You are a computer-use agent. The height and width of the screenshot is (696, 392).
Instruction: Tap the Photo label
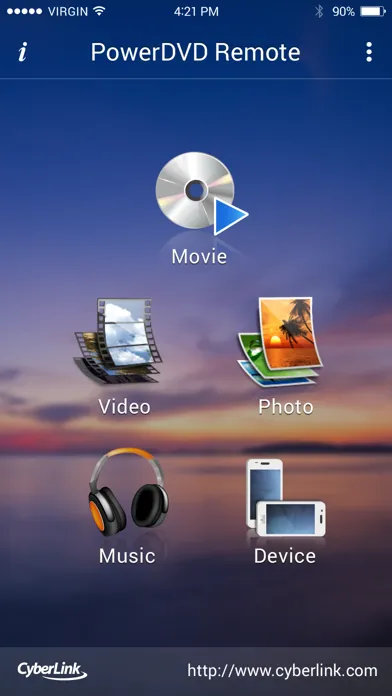[286, 407]
